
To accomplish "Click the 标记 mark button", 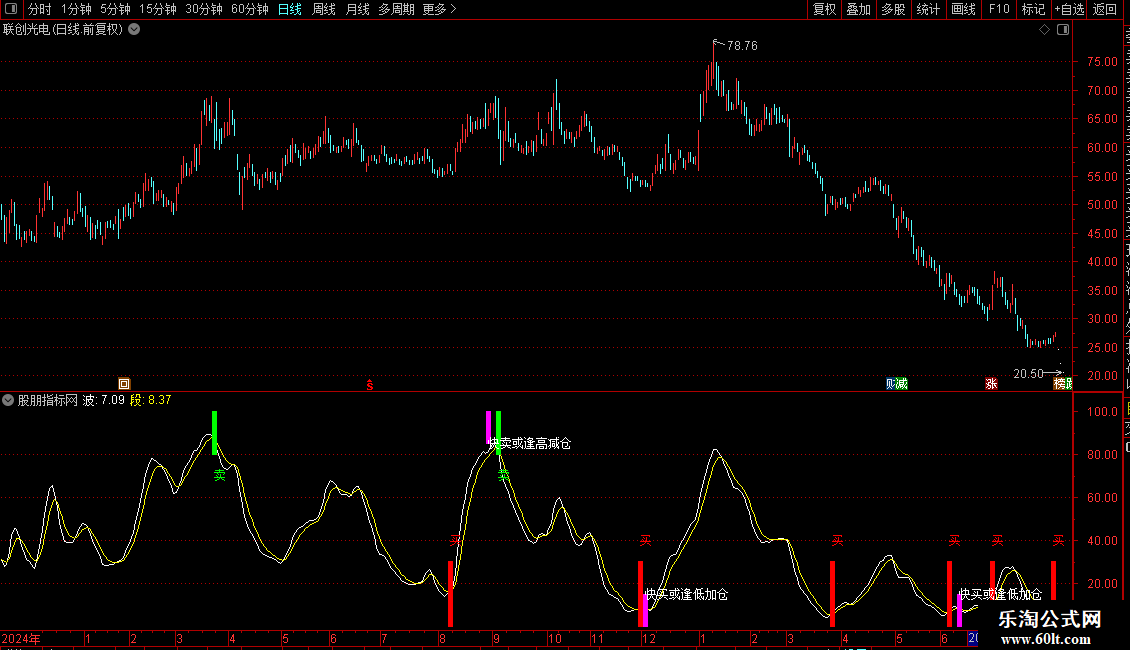I will click(x=1033, y=9).
